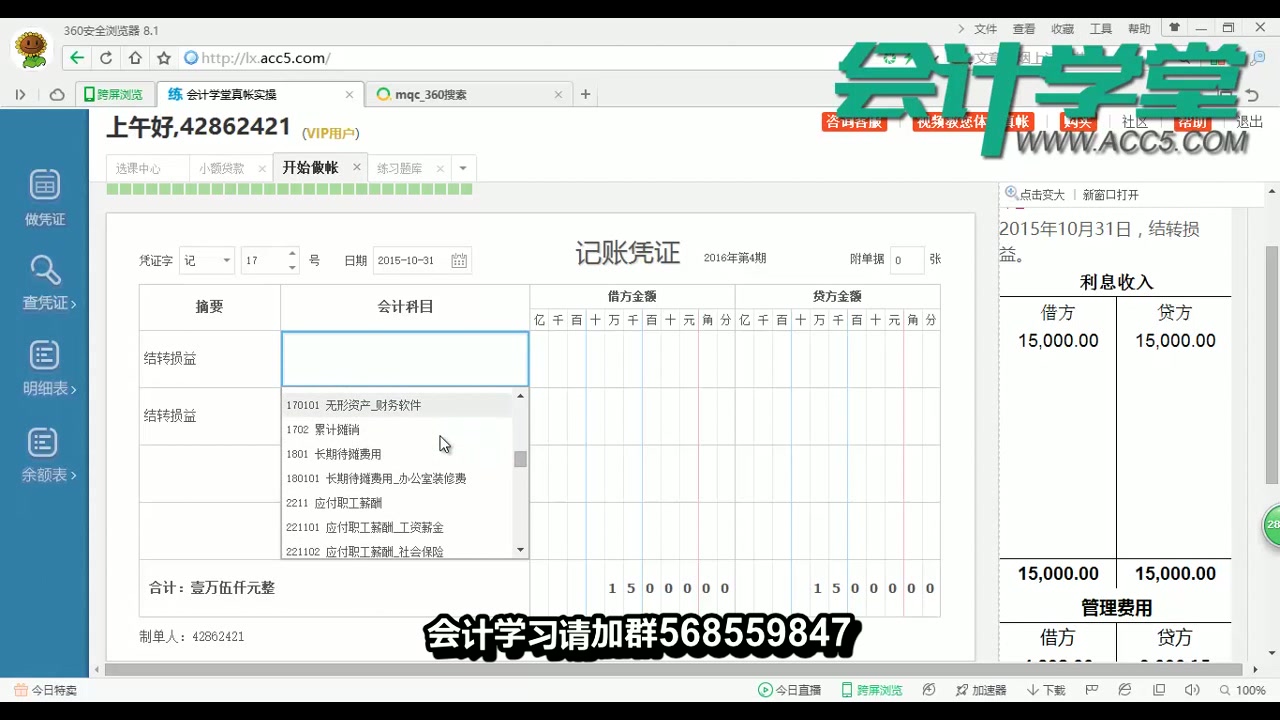1280x720 pixels.
Task: Click the 附单据 count input field
Action: click(906, 260)
